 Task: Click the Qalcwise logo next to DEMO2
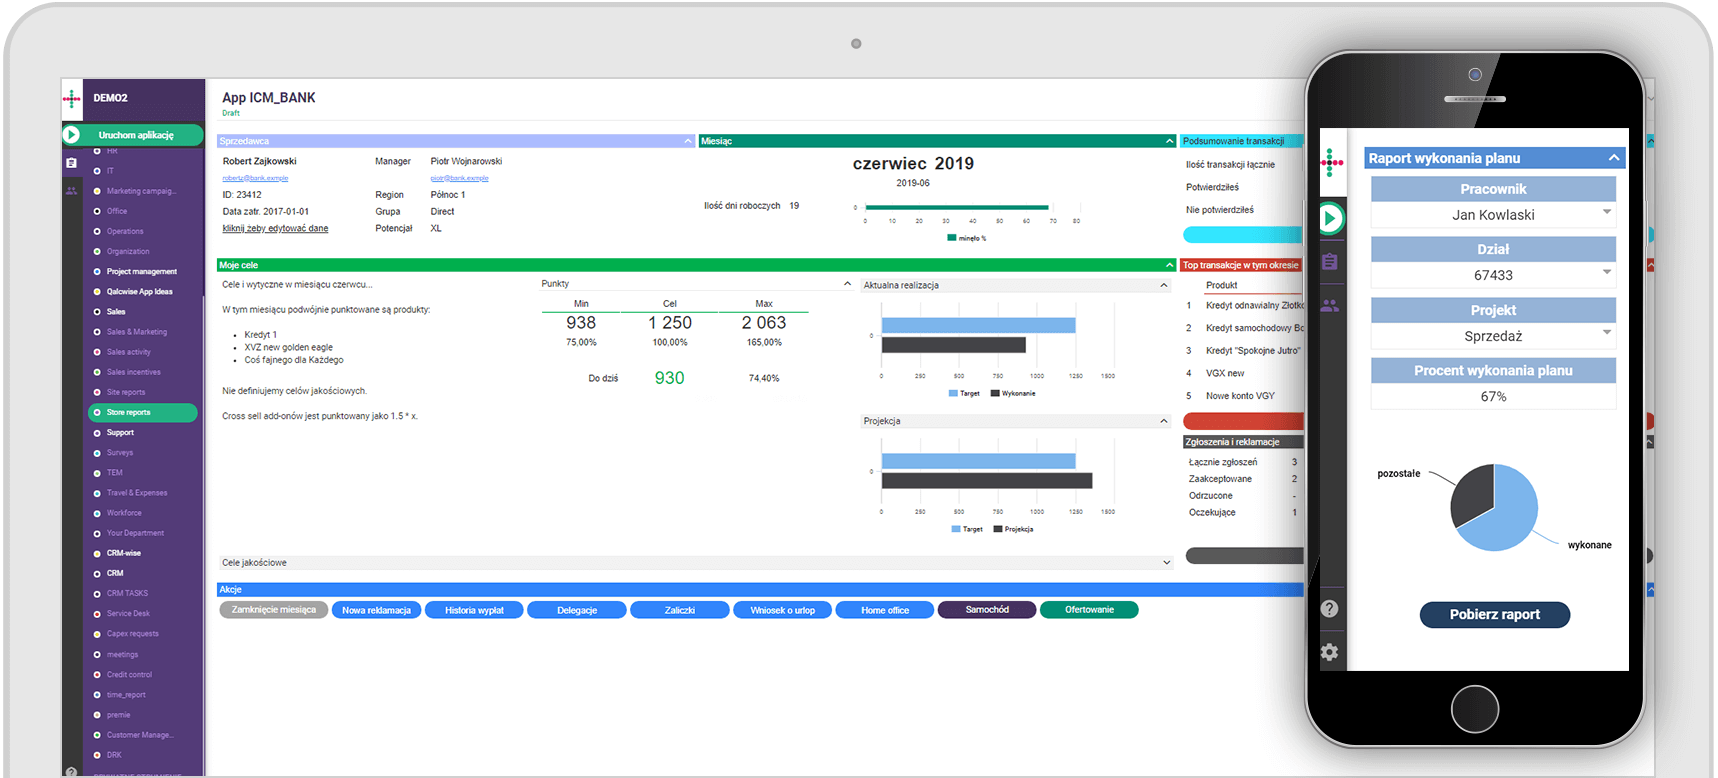[x=72, y=98]
